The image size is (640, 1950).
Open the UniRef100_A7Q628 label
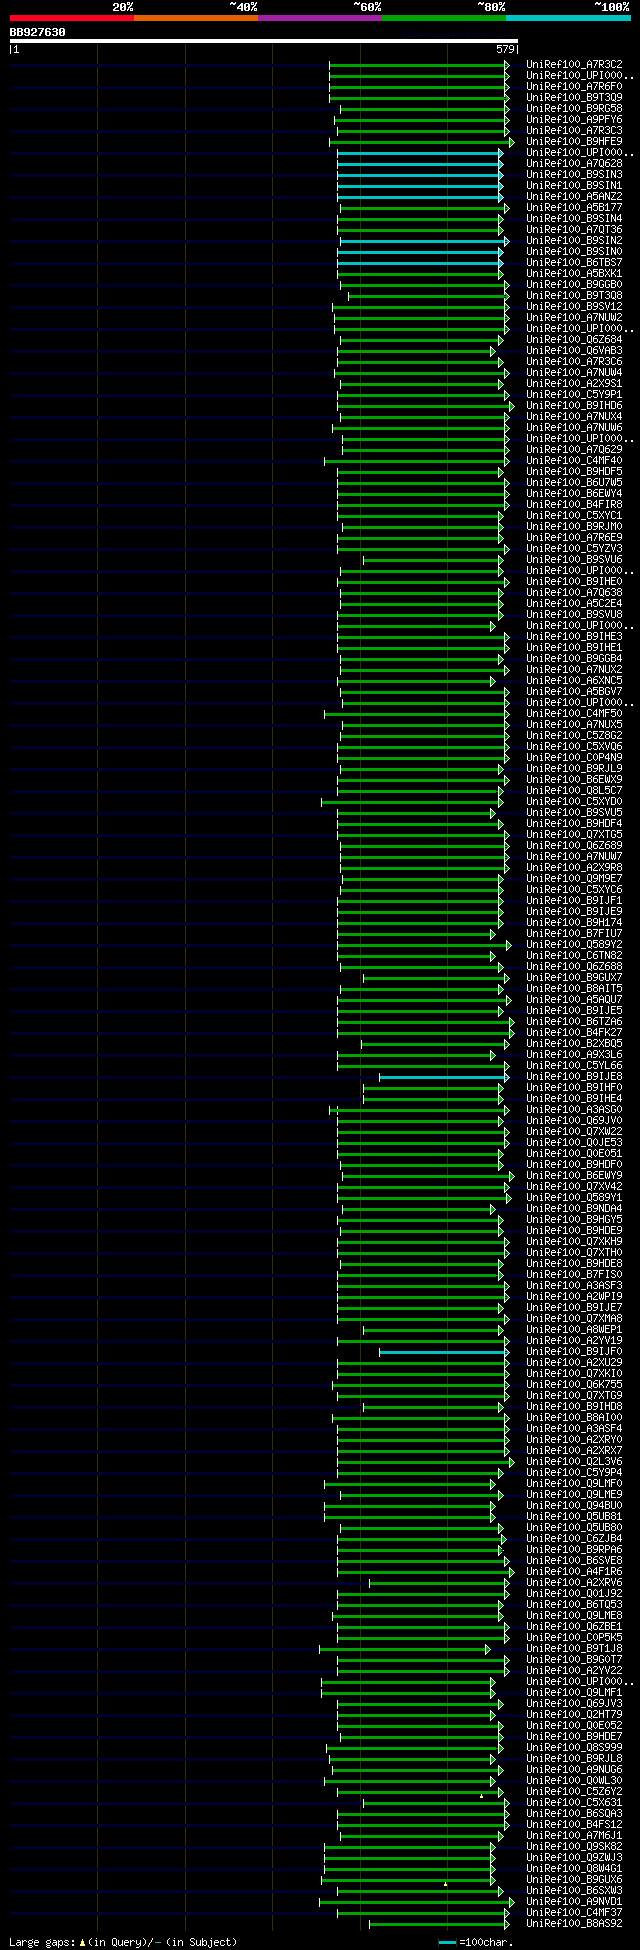(x=574, y=164)
